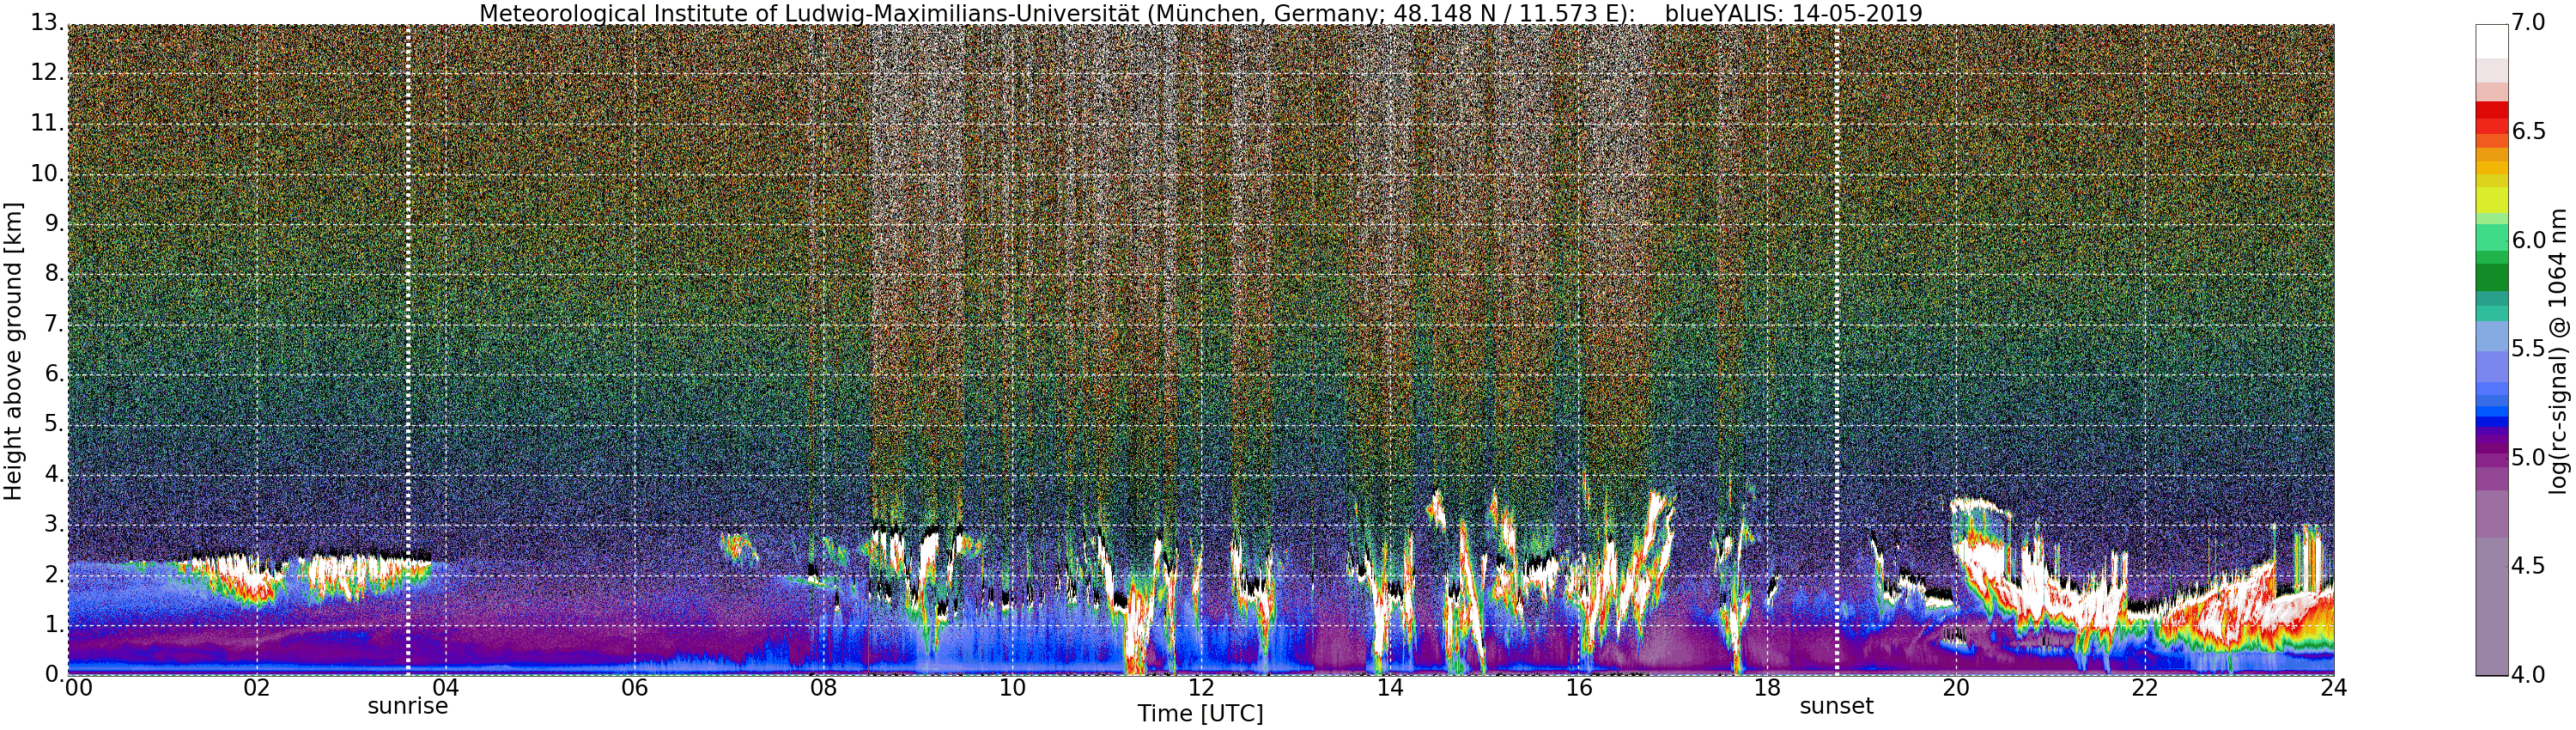The height and width of the screenshot is (730, 2576).
Task: Select the colorbar label 'log(rc-signal) @ 1064 nm'
Action: tap(2558, 351)
